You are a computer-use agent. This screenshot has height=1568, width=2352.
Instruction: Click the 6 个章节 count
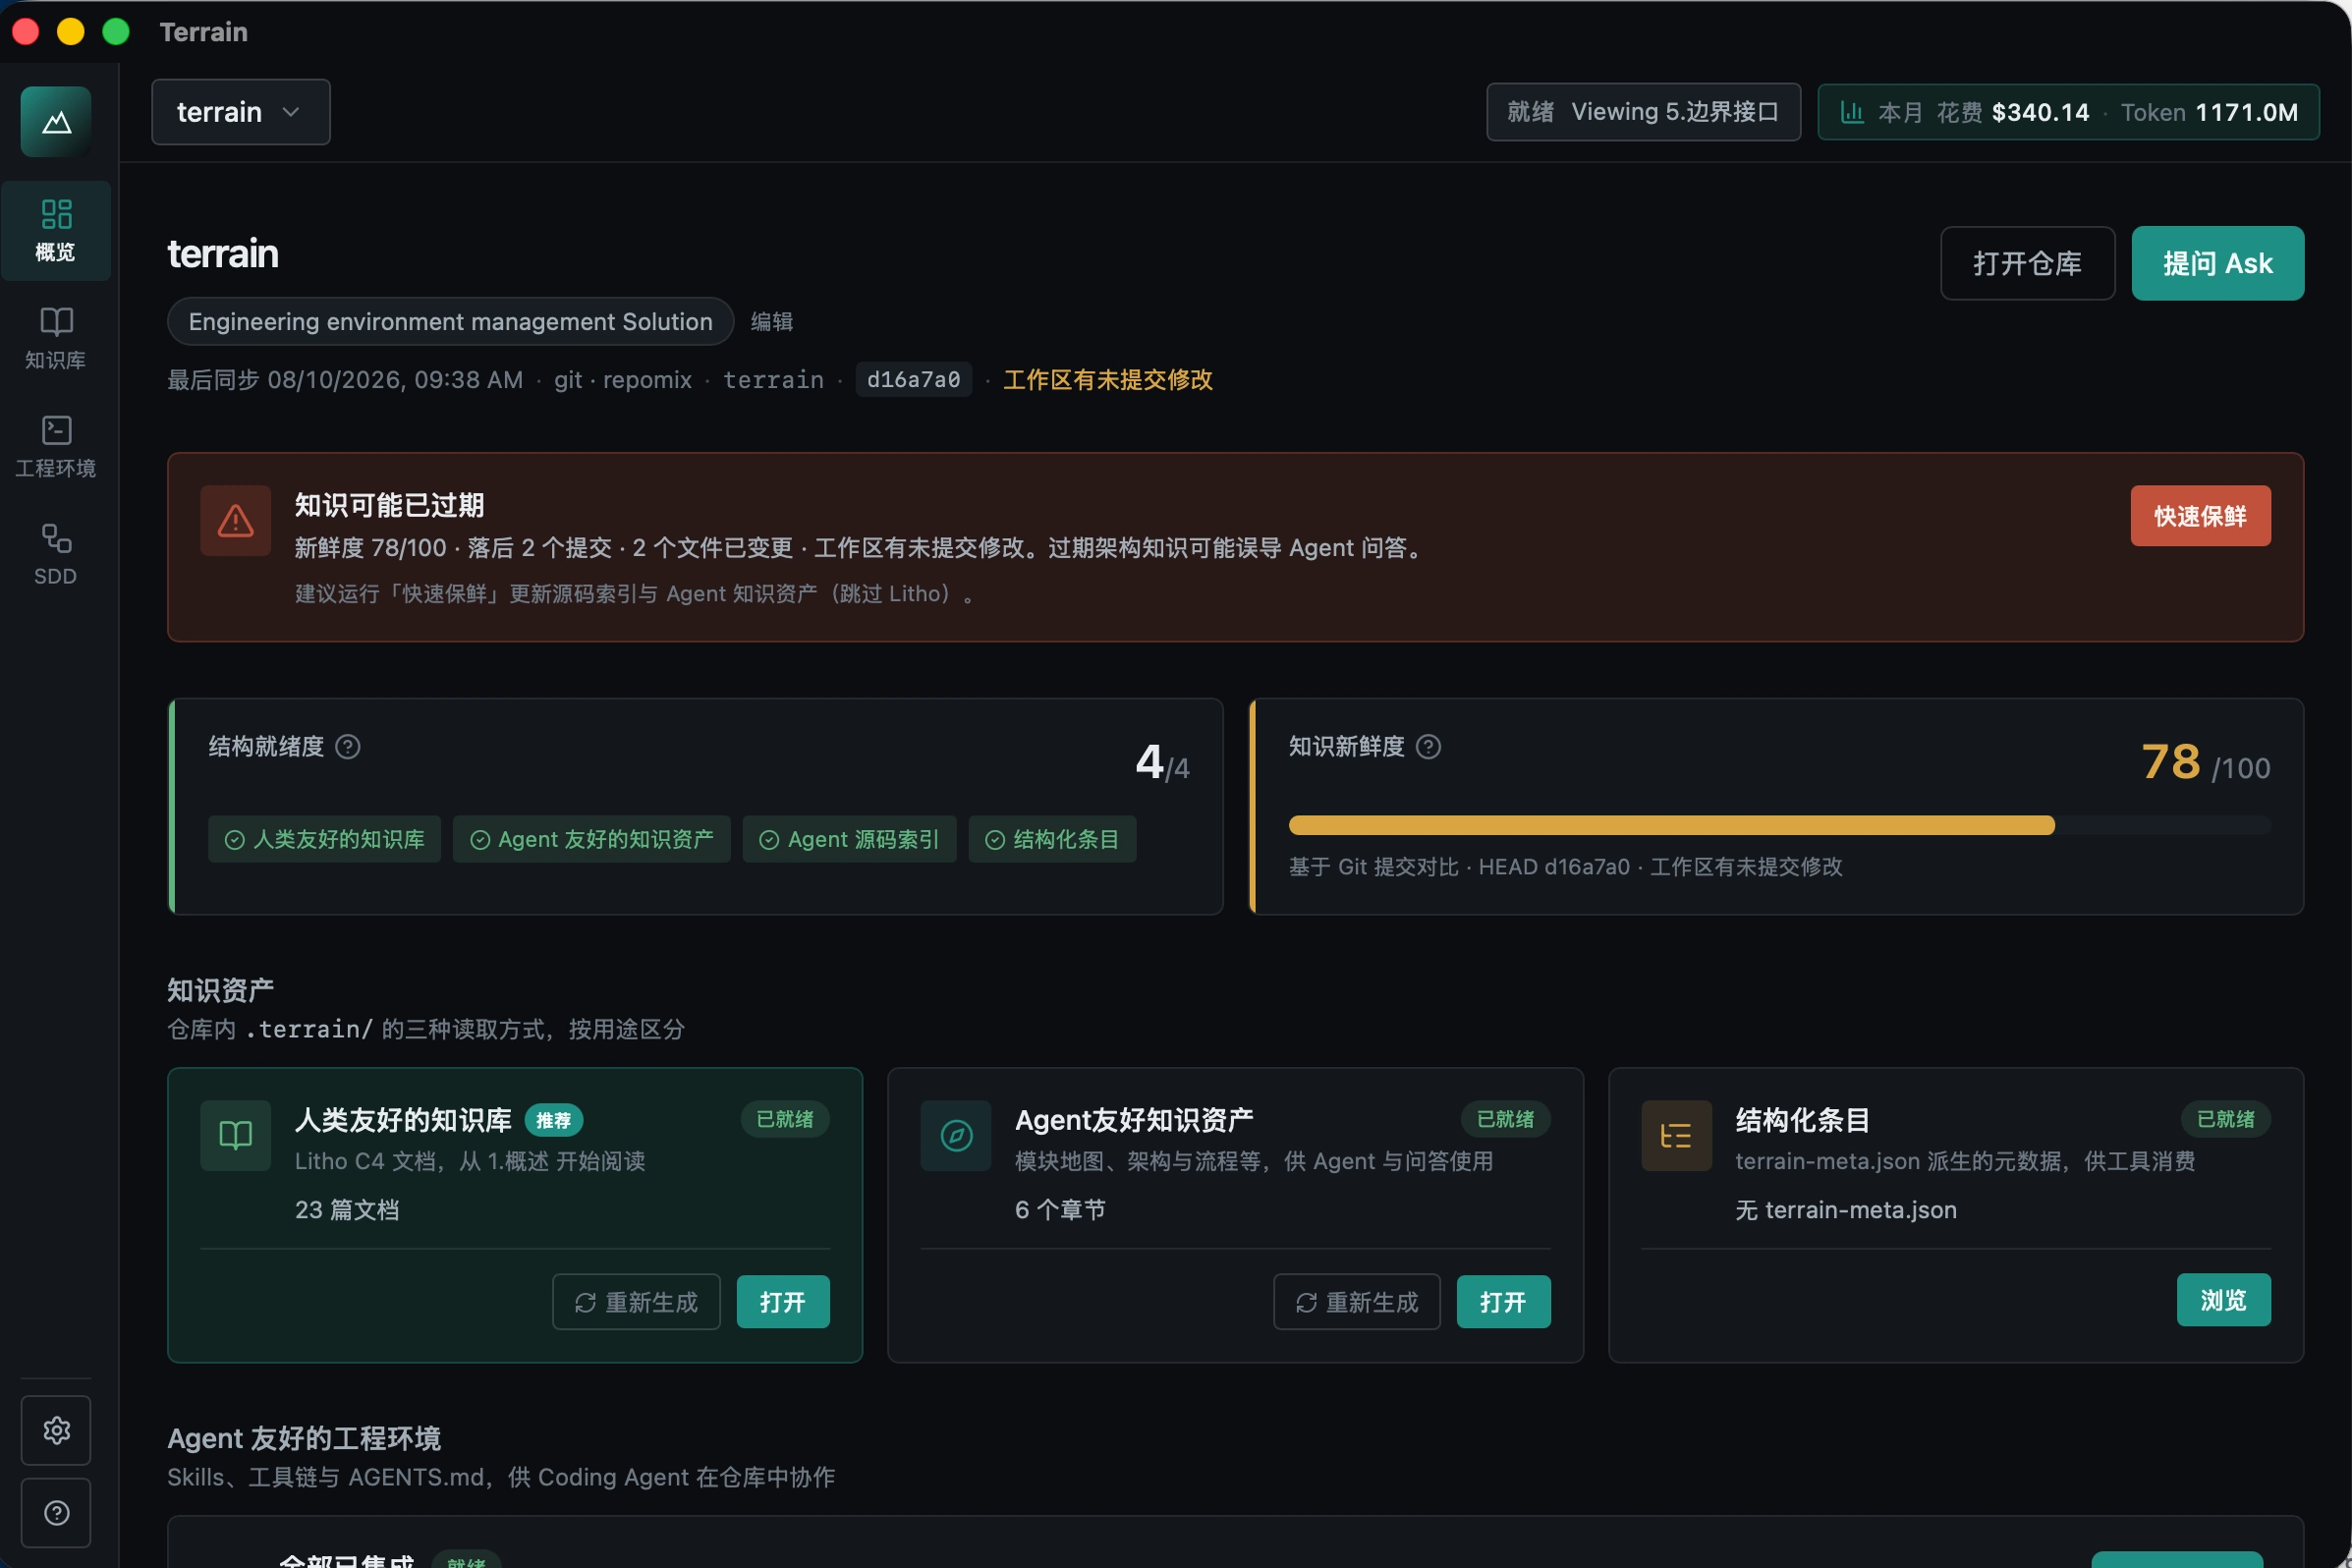[1060, 1210]
